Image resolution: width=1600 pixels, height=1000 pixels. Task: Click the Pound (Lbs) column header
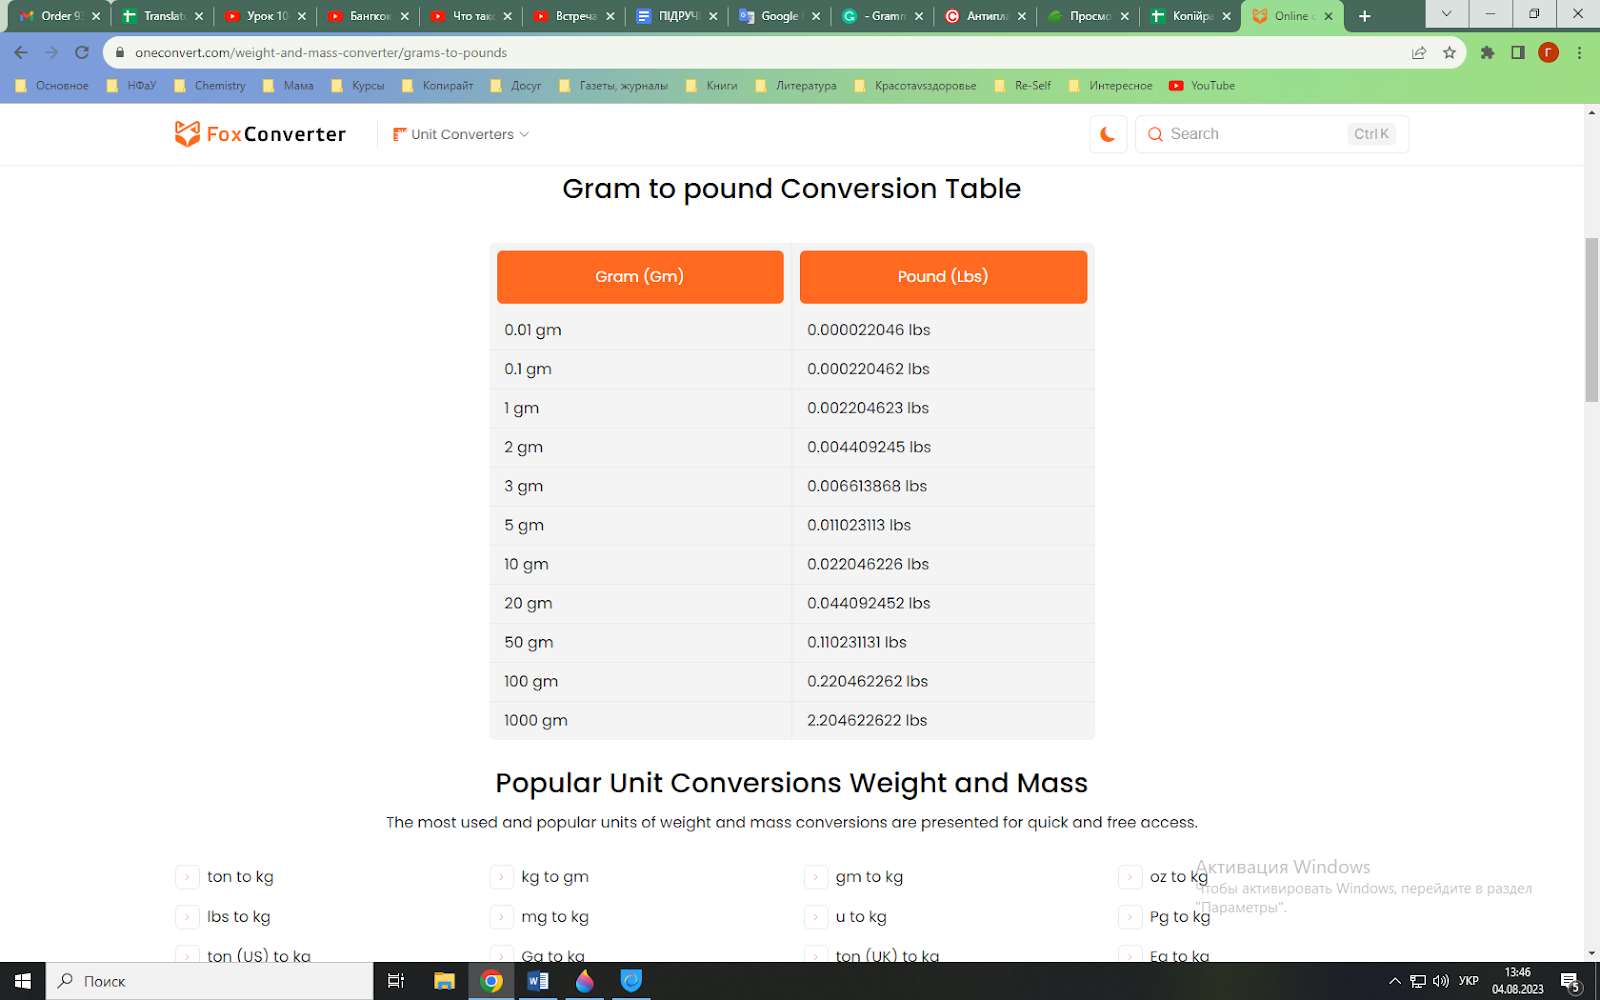[x=943, y=277]
